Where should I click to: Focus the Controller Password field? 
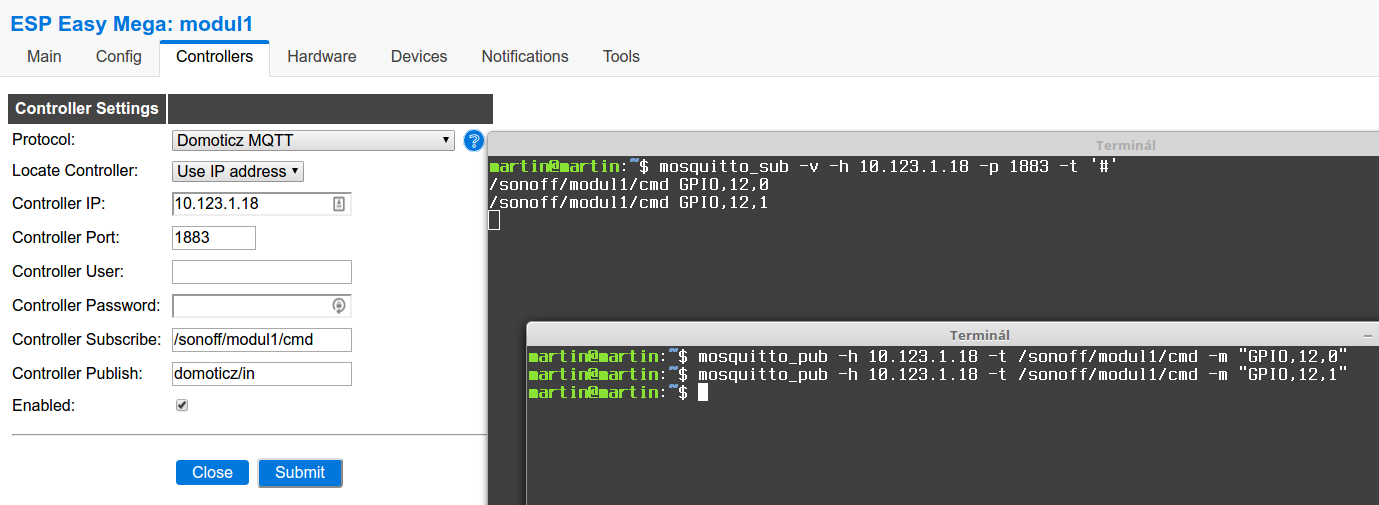[x=262, y=306]
